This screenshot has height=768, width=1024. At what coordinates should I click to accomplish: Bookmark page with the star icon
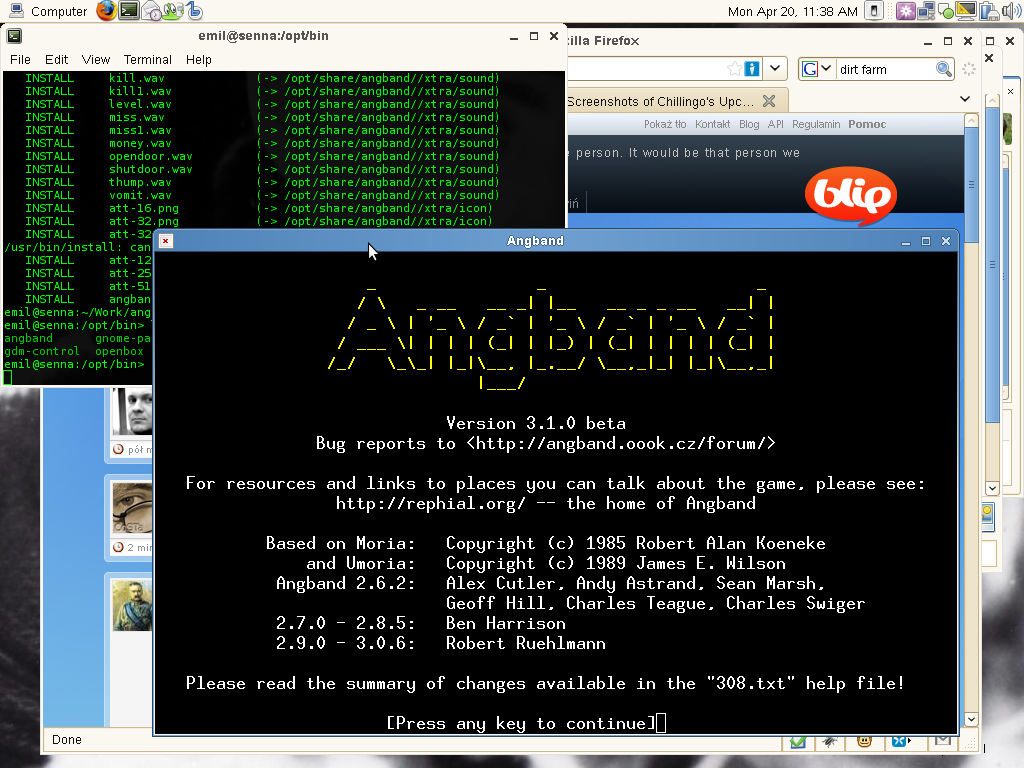(735, 69)
